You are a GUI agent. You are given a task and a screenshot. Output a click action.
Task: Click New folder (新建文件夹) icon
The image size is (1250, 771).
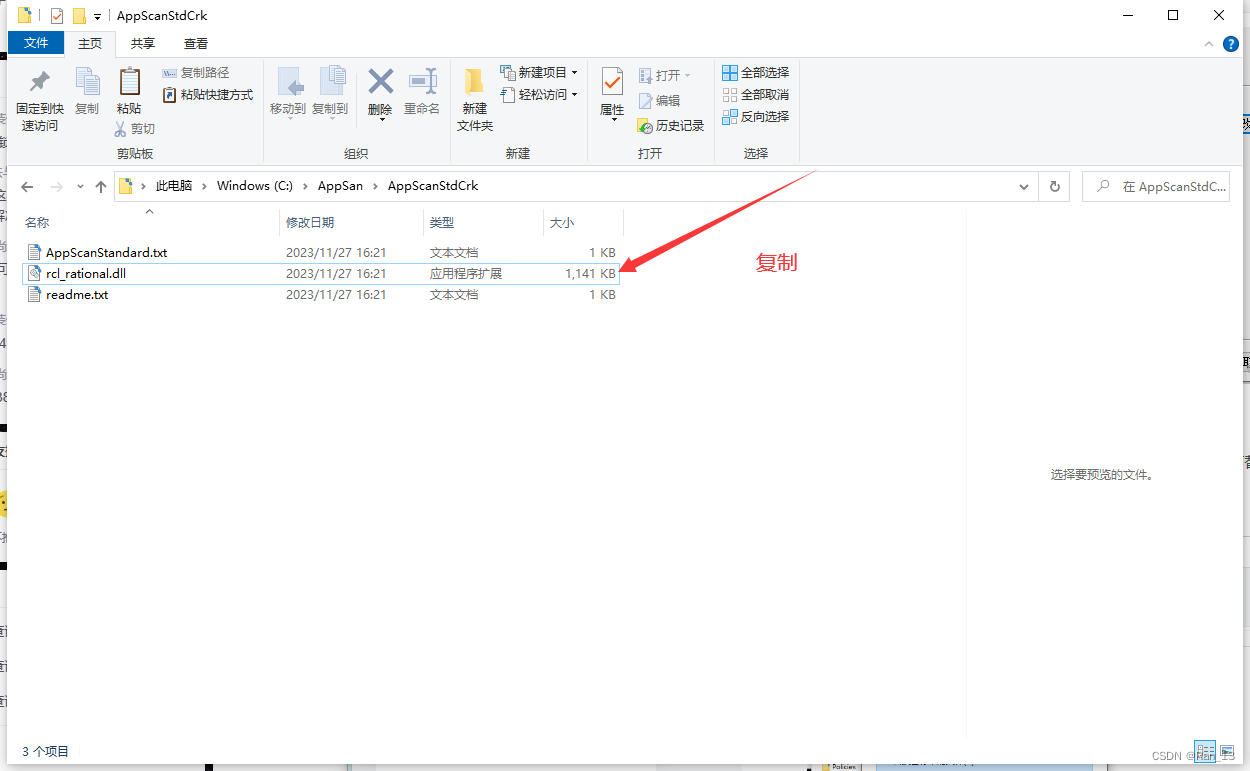coord(475,82)
